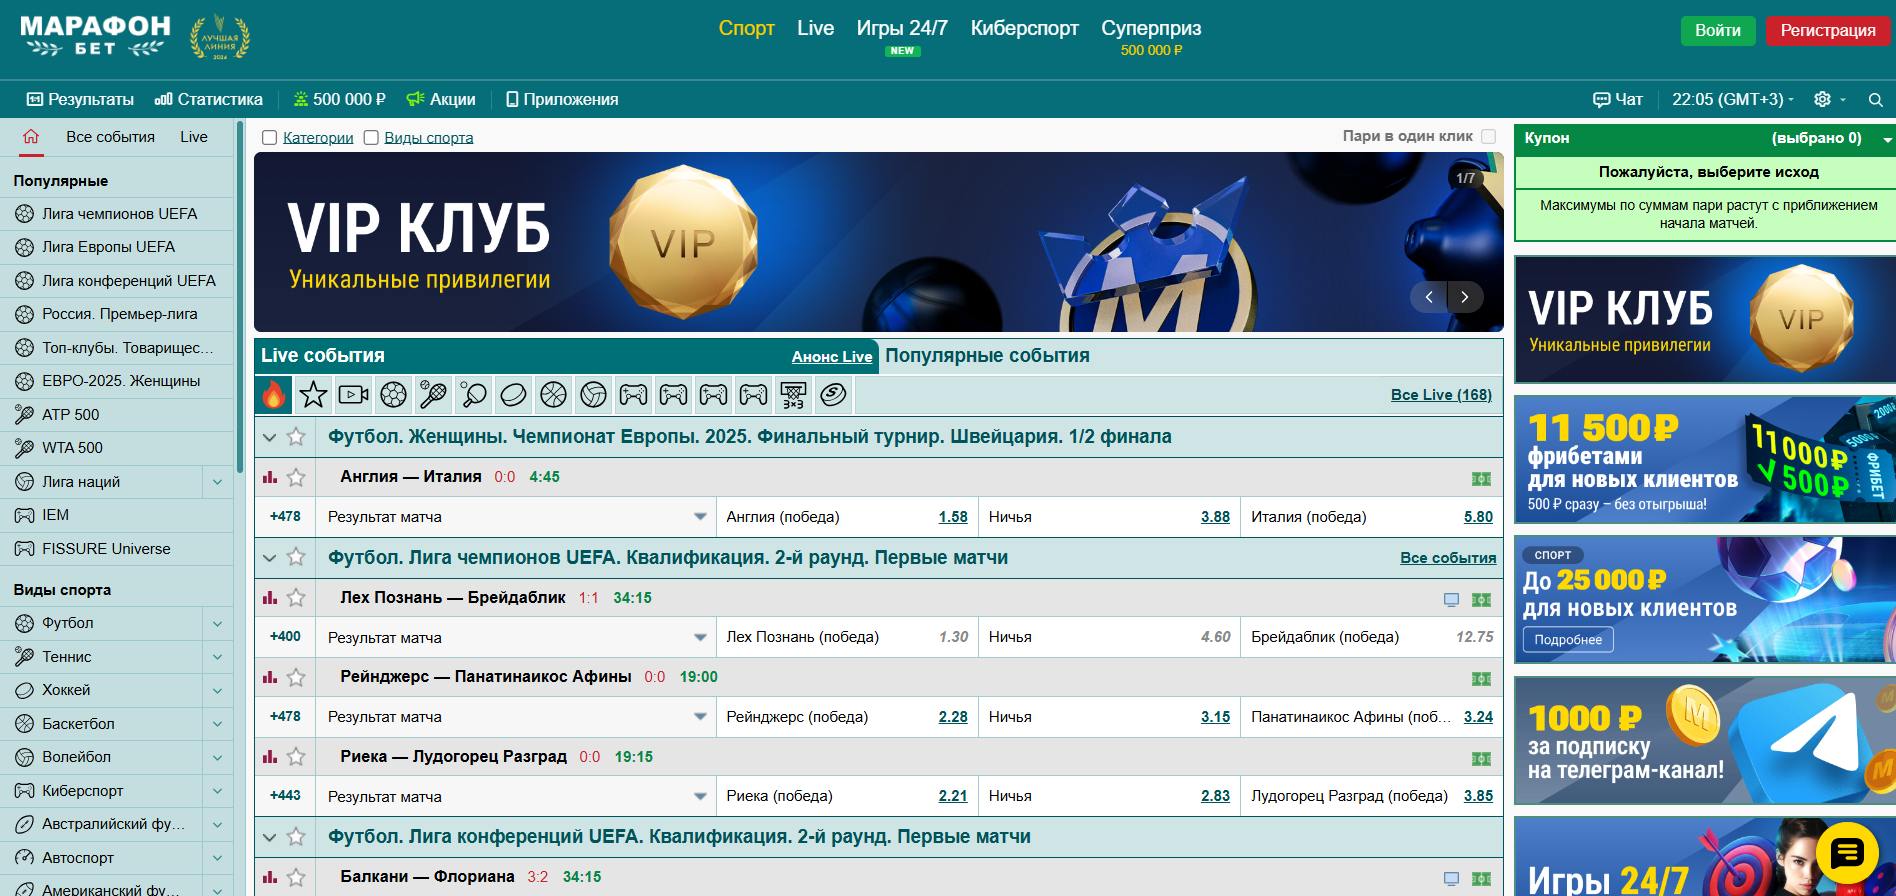The width and height of the screenshot is (1896, 896).
Task: Click the Лучшая линия award badge
Action: (x=220, y=38)
